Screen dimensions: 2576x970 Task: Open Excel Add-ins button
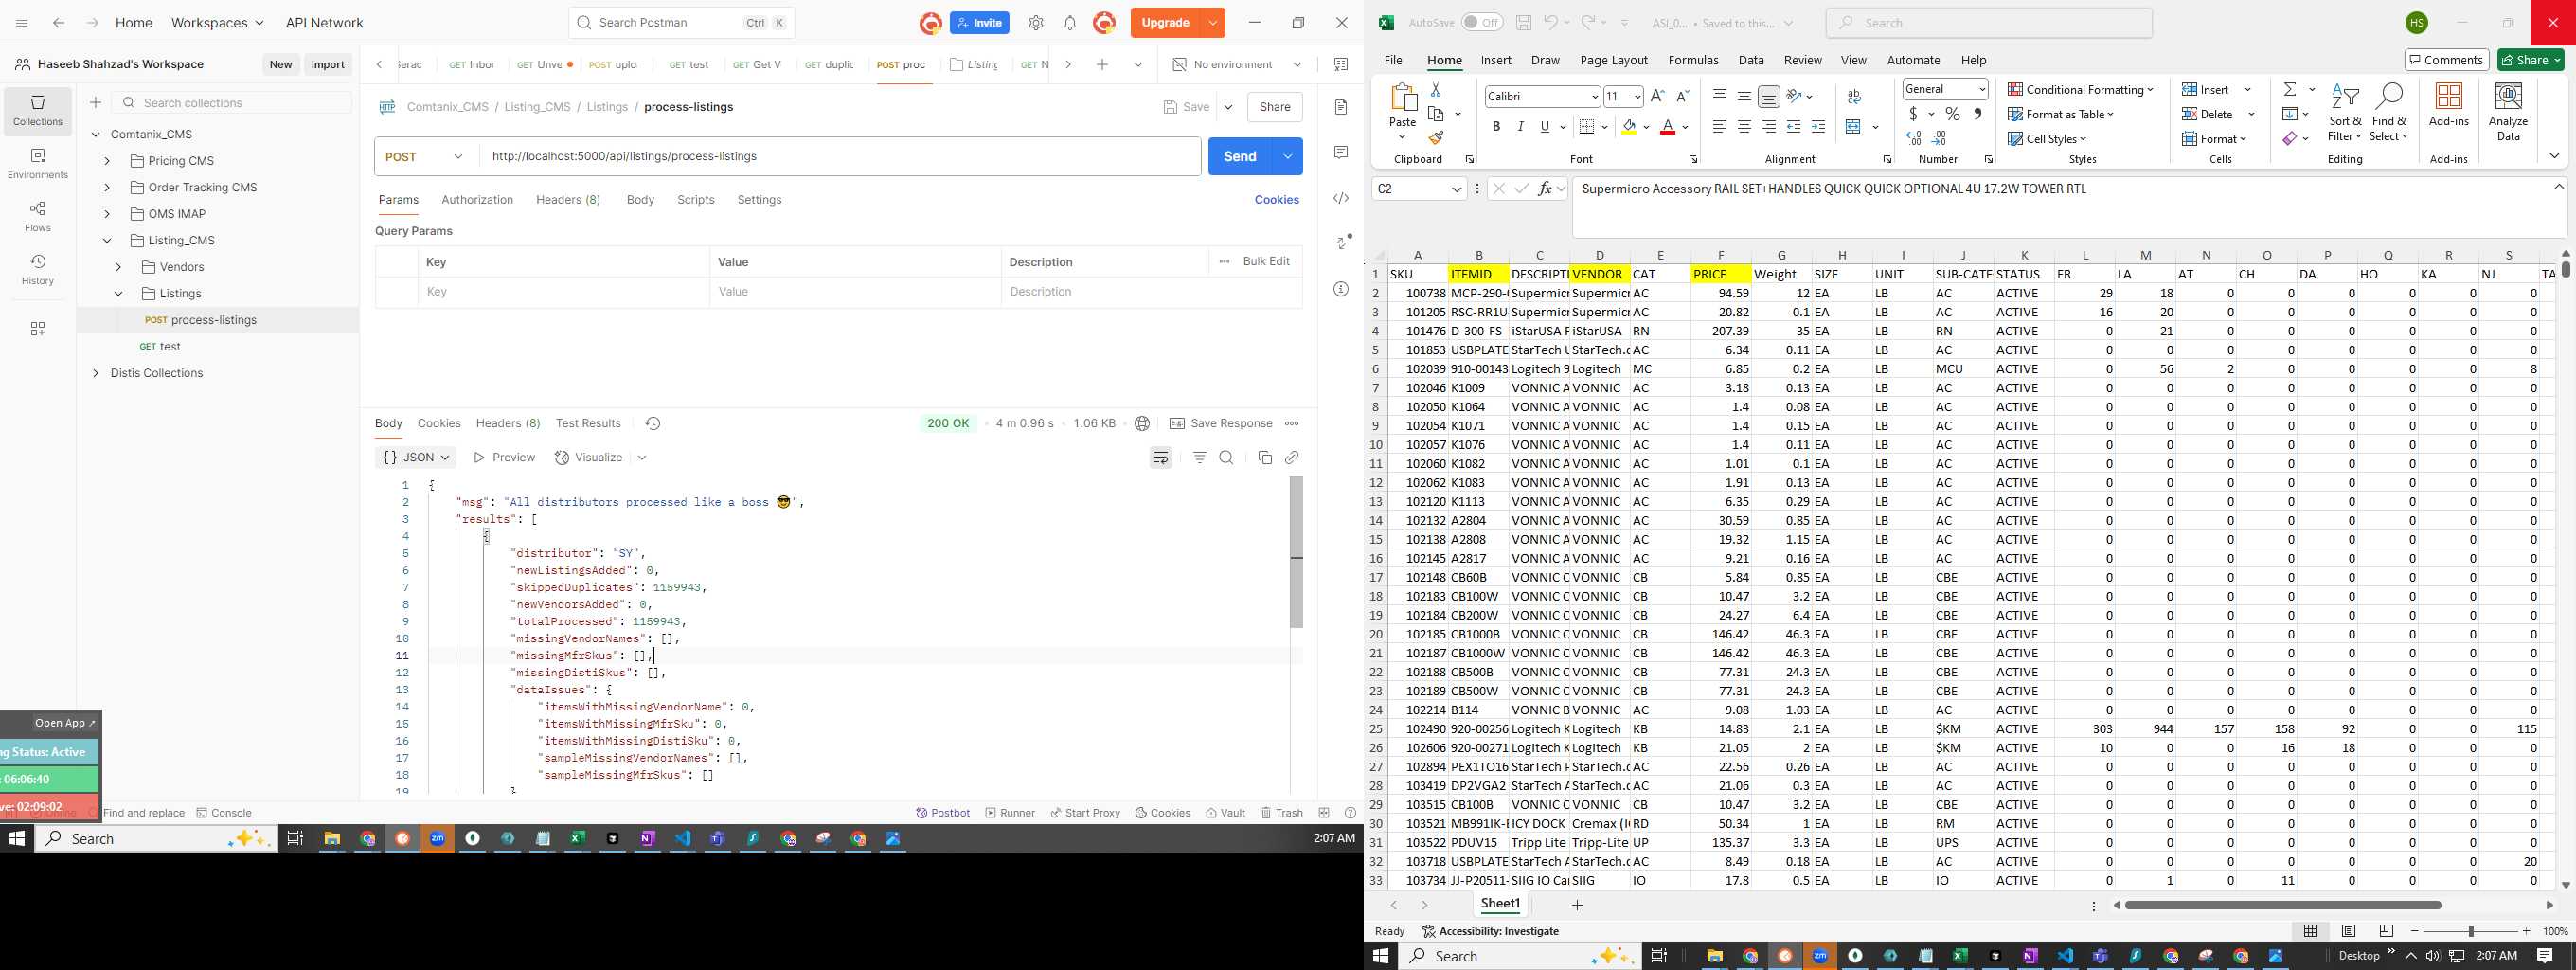(2448, 104)
